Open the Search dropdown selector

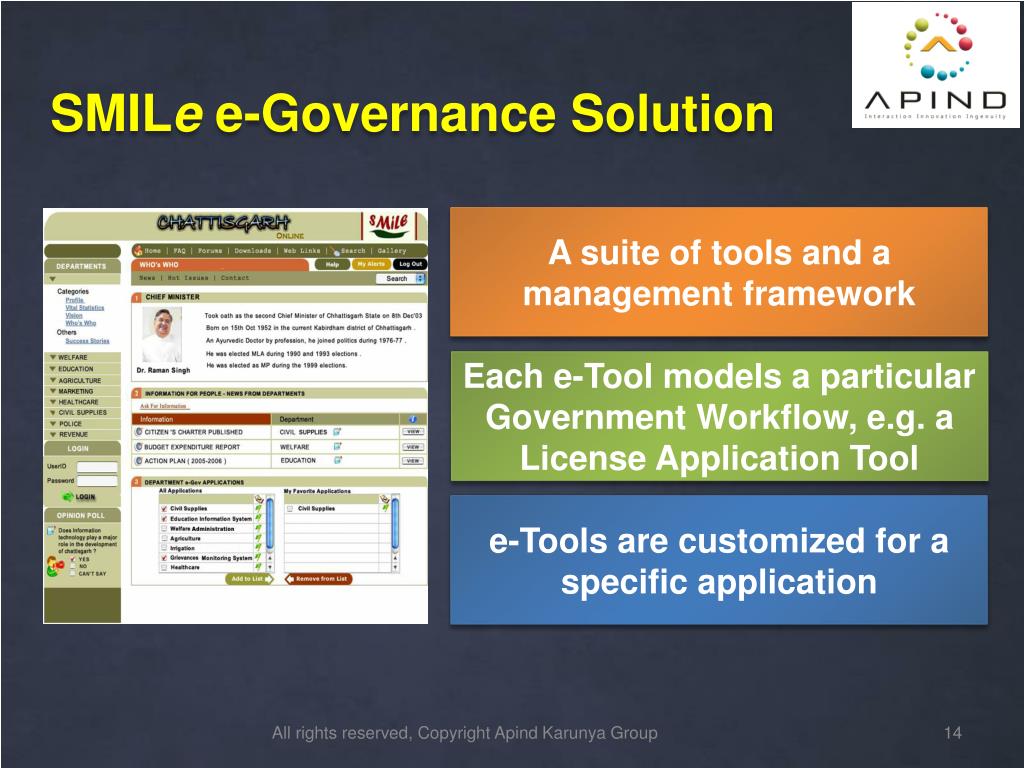(x=400, y=278)
